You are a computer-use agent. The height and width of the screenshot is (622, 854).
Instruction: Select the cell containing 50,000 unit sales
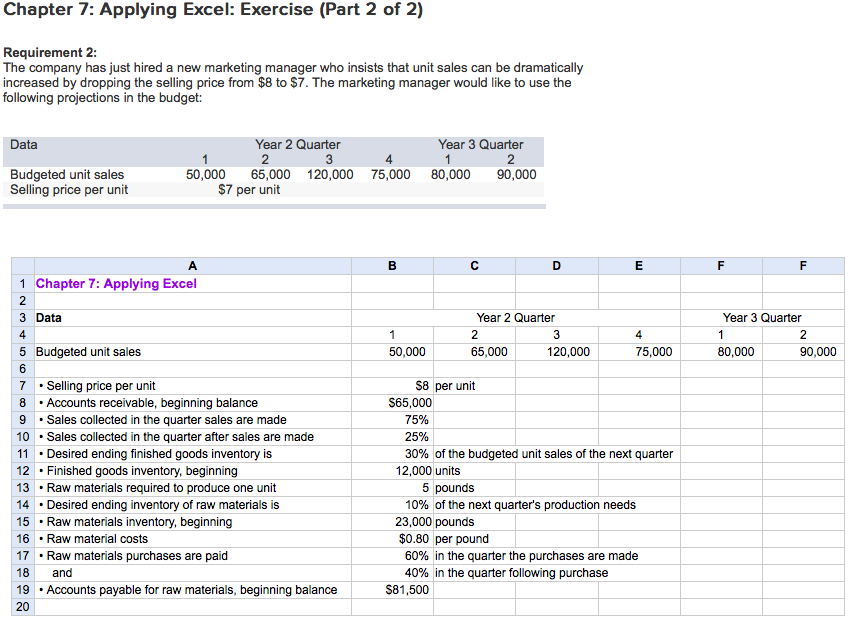(x=391, y=351)
